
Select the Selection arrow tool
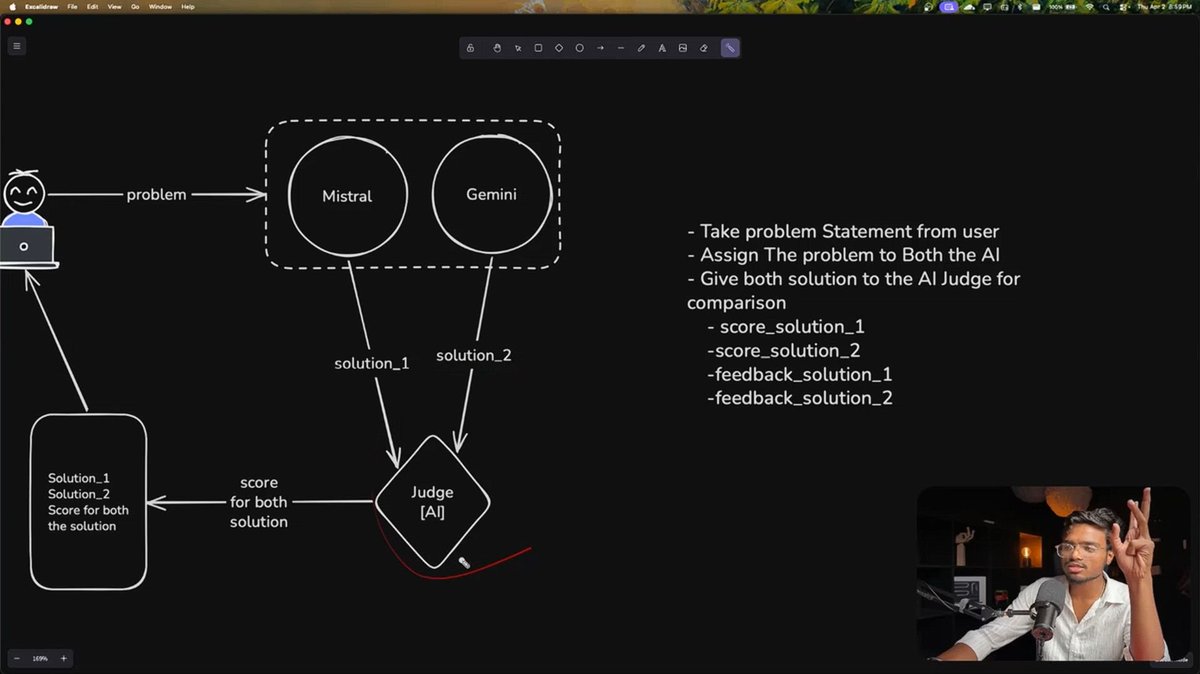(518, 48)
